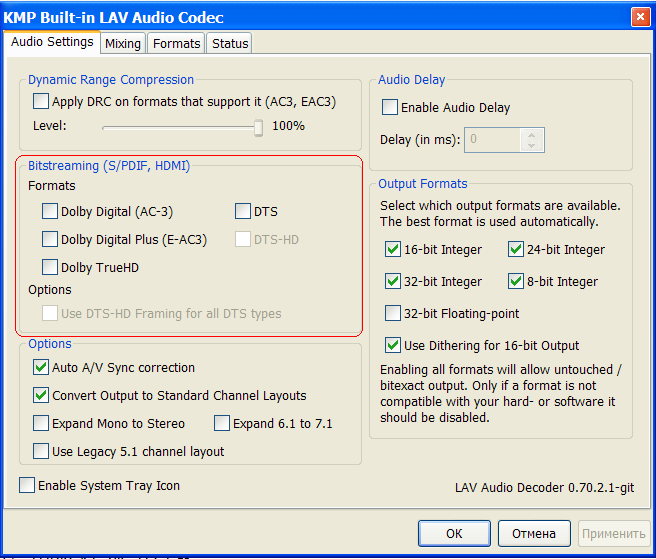Disable Auto A/V Sync correction
Image resolution: width=656 pixels, height=559 pixels.
[41, 367]
